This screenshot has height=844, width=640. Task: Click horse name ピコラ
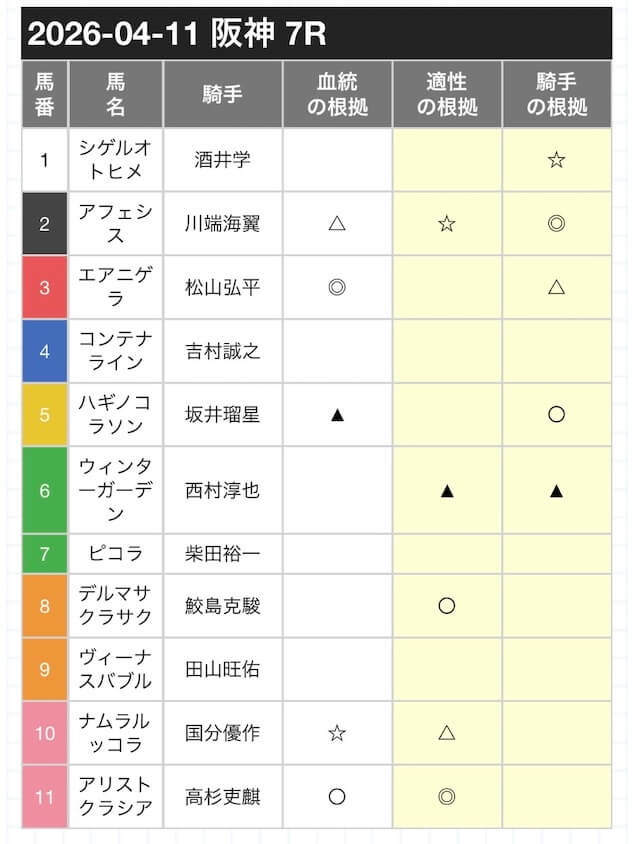[116, 553]
